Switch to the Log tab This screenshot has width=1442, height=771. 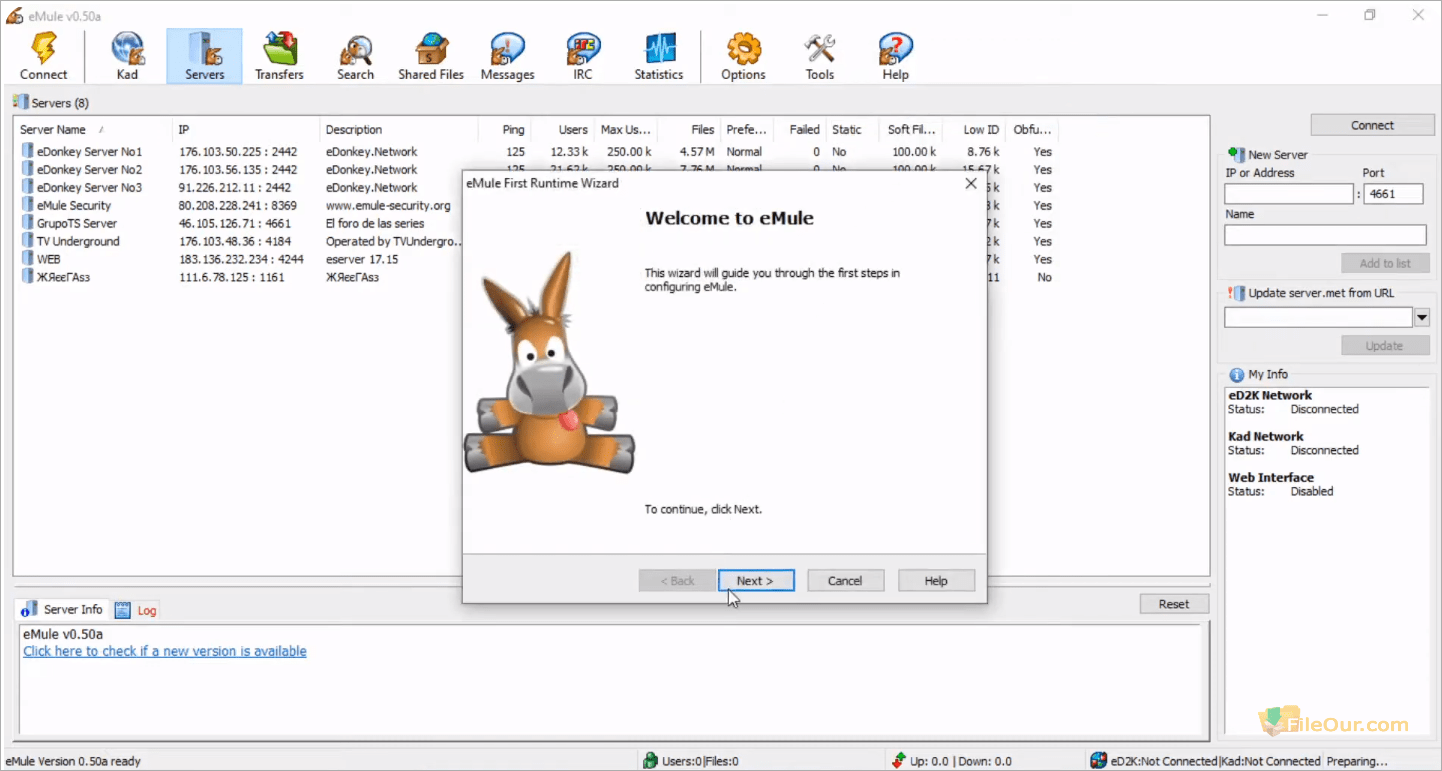137,610
